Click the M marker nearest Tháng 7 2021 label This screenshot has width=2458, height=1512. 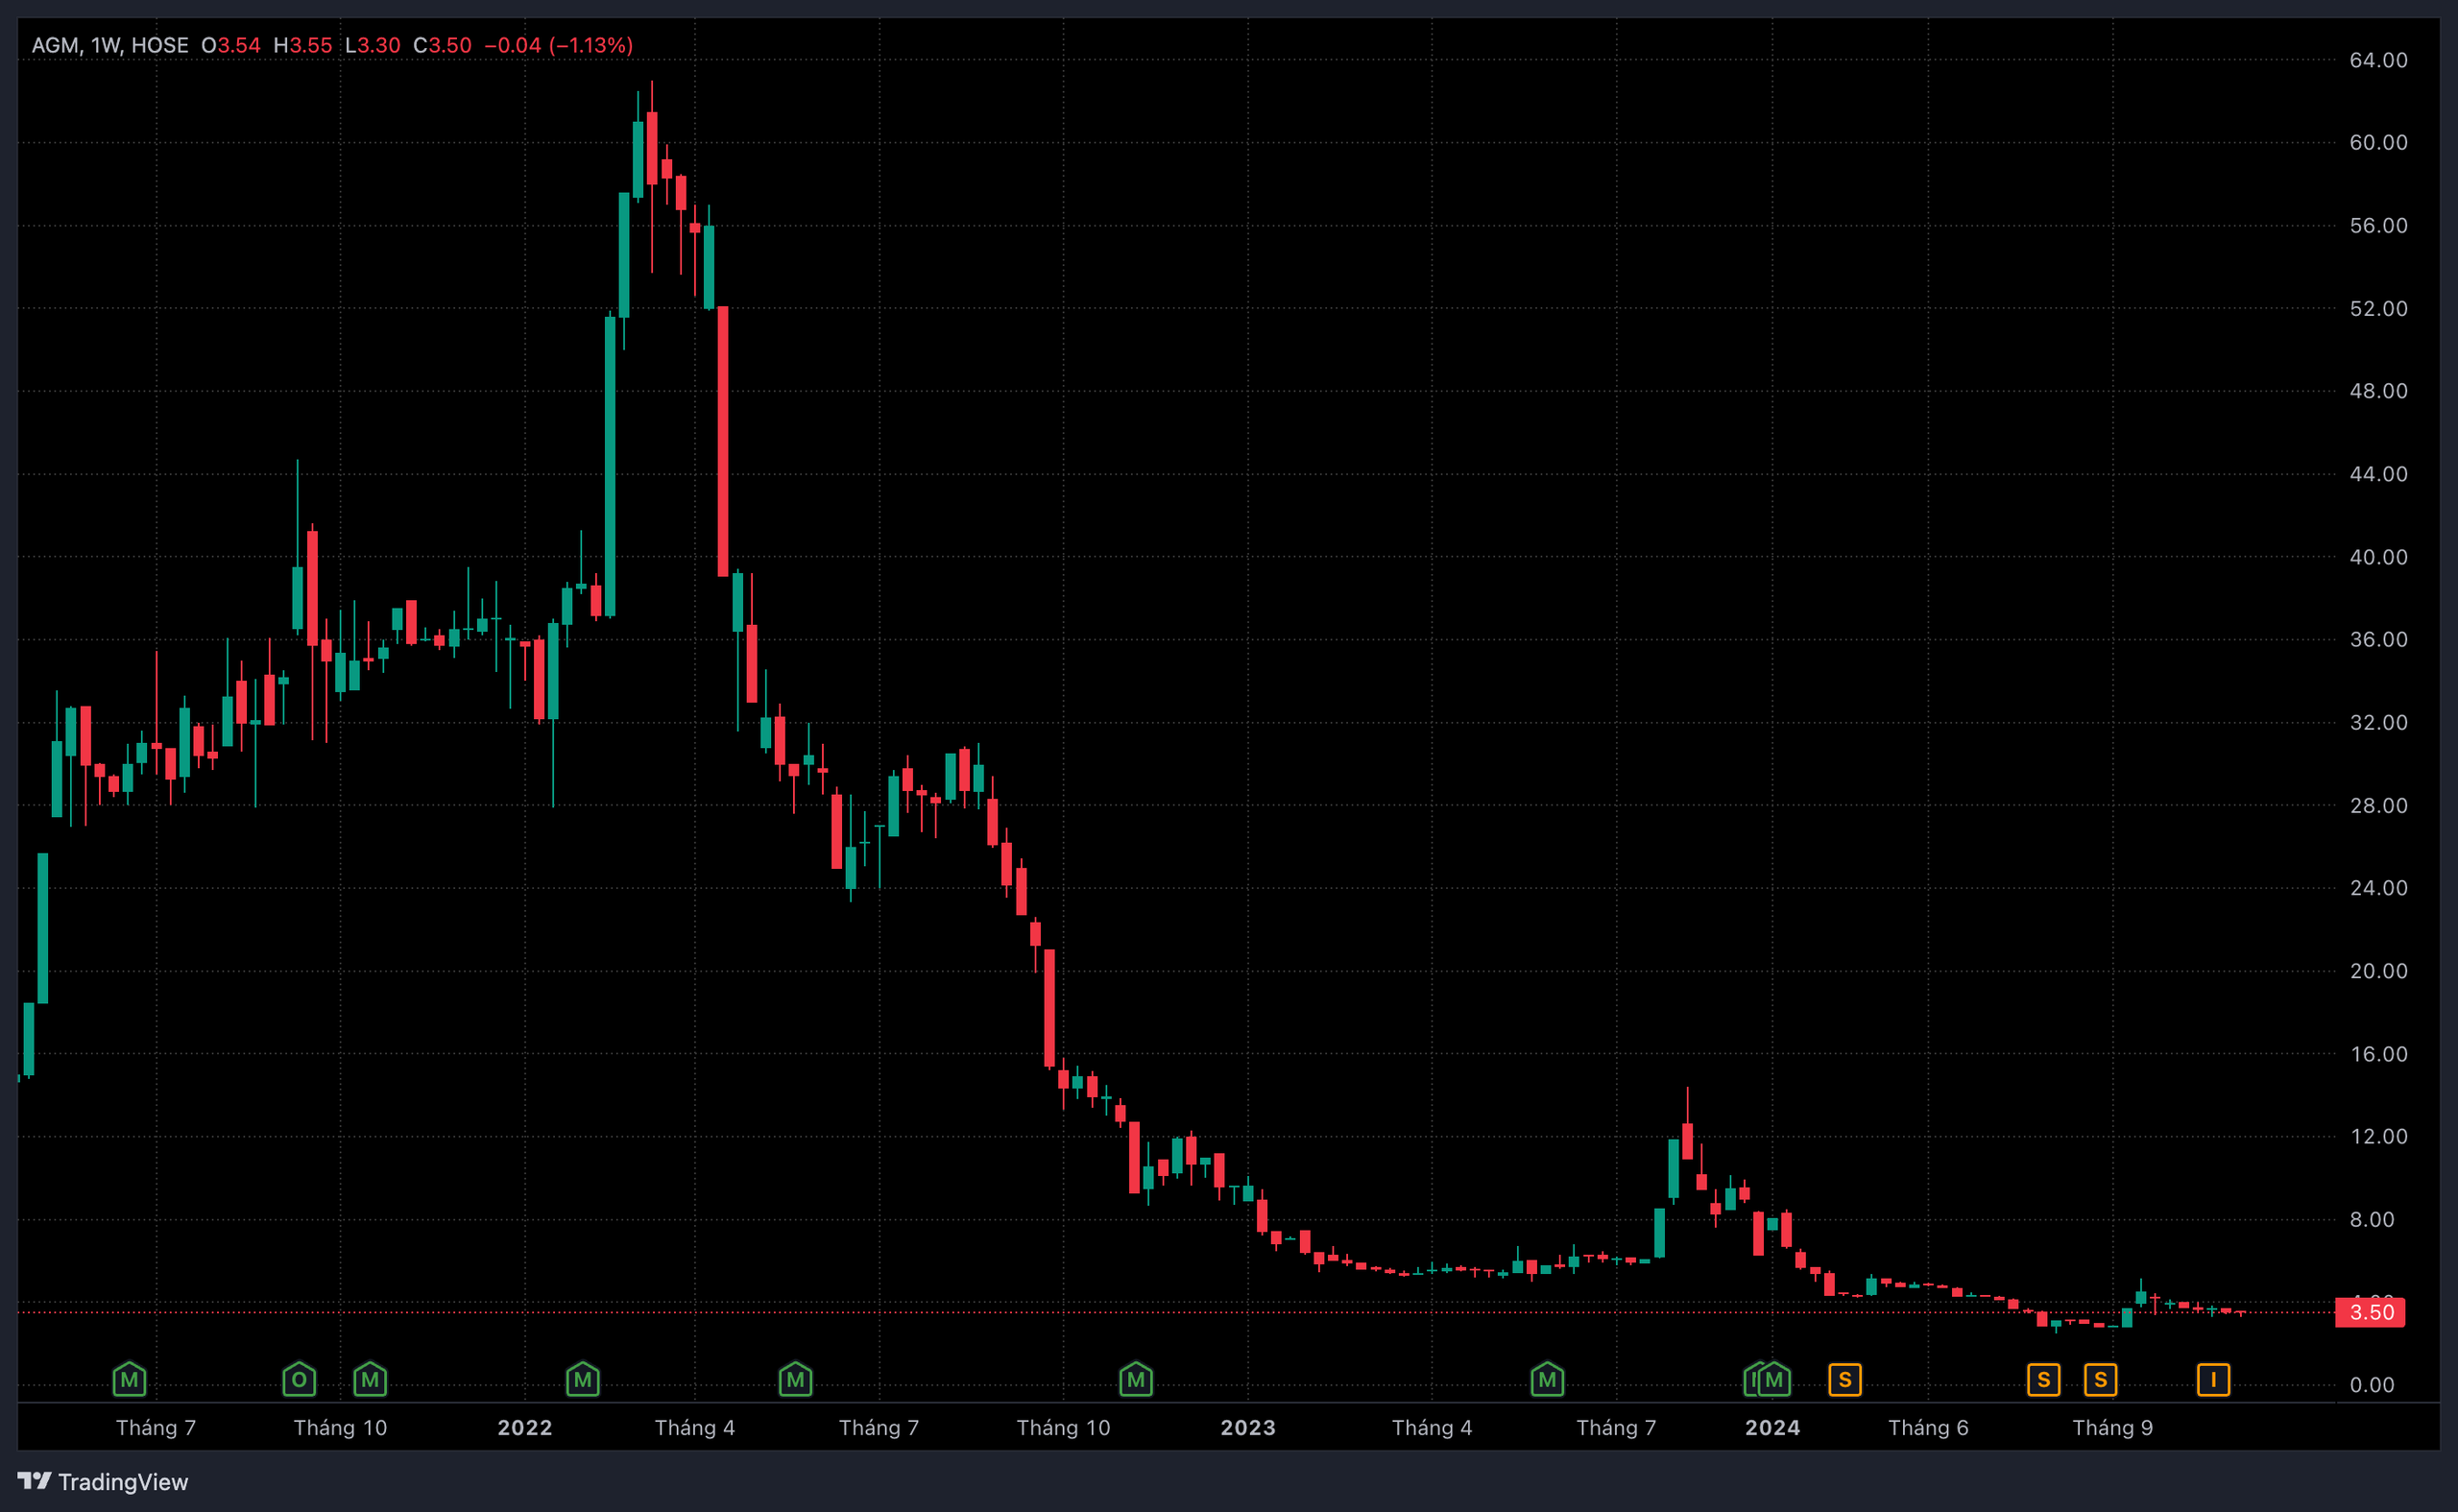129,1380
